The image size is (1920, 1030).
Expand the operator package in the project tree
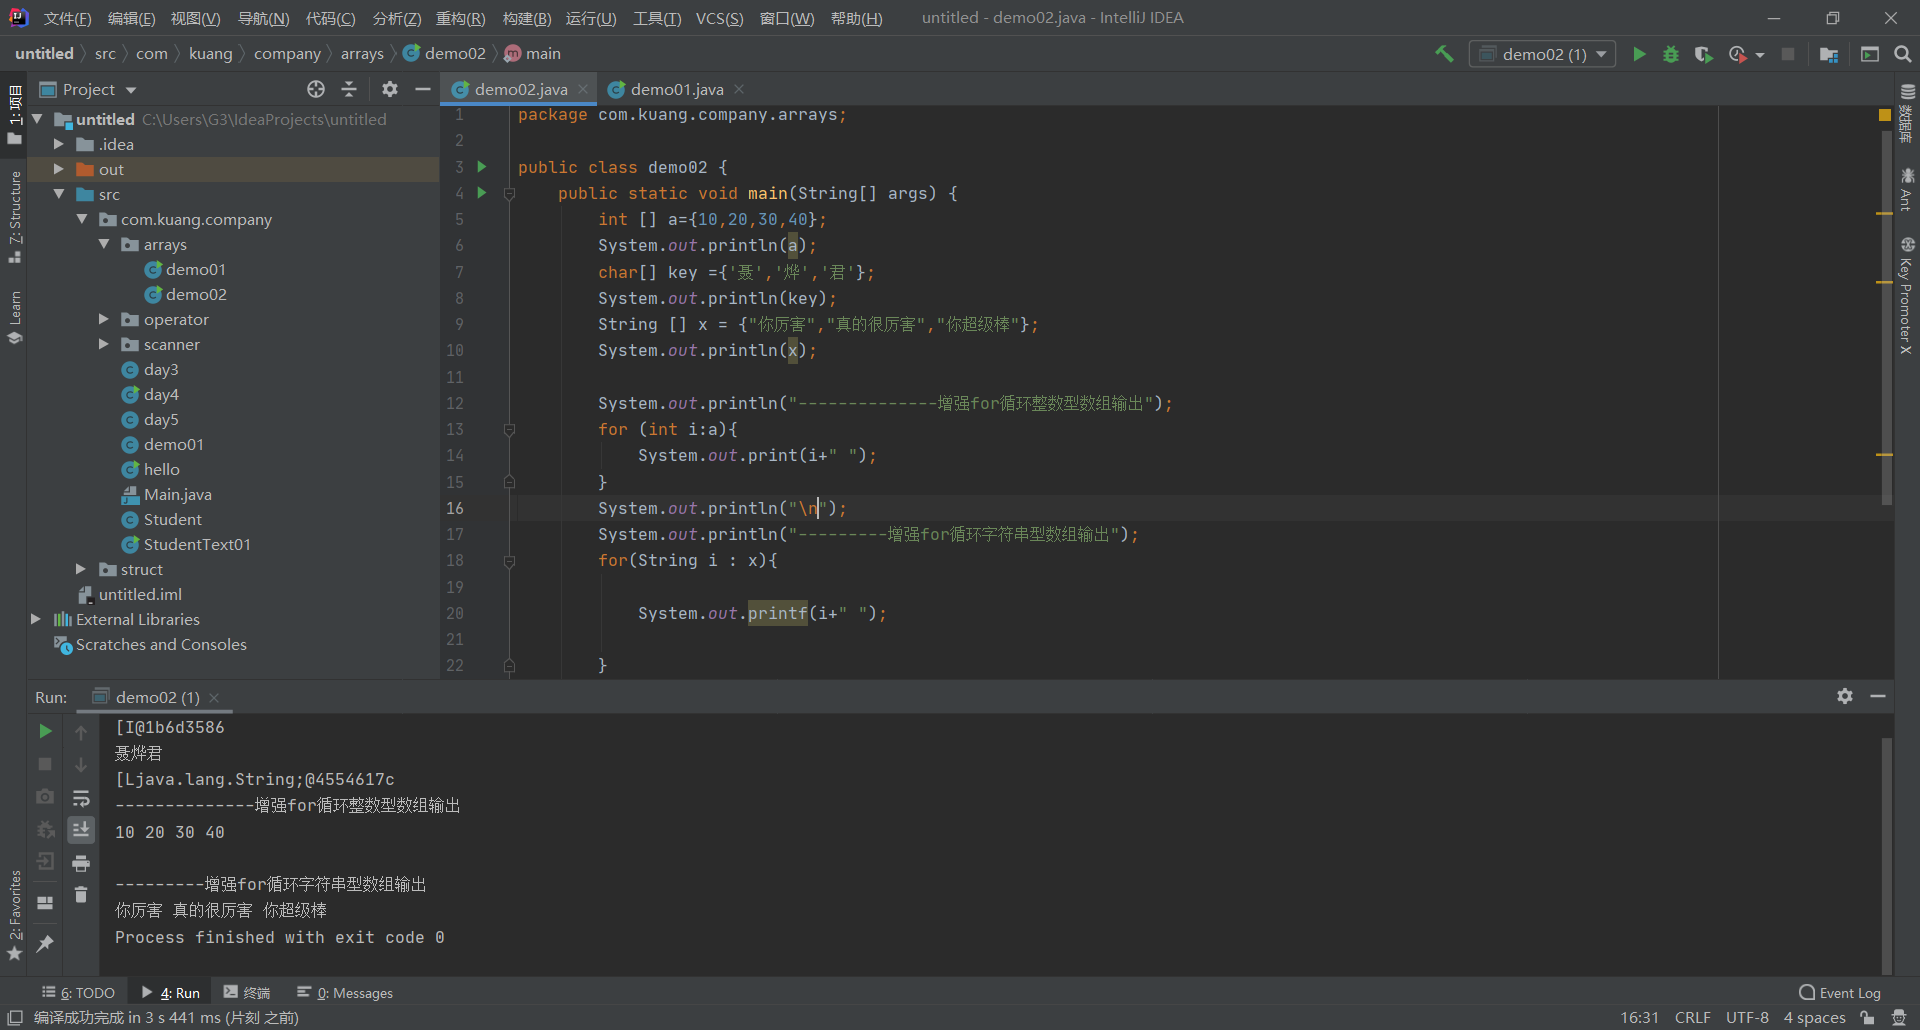(103, 319)
